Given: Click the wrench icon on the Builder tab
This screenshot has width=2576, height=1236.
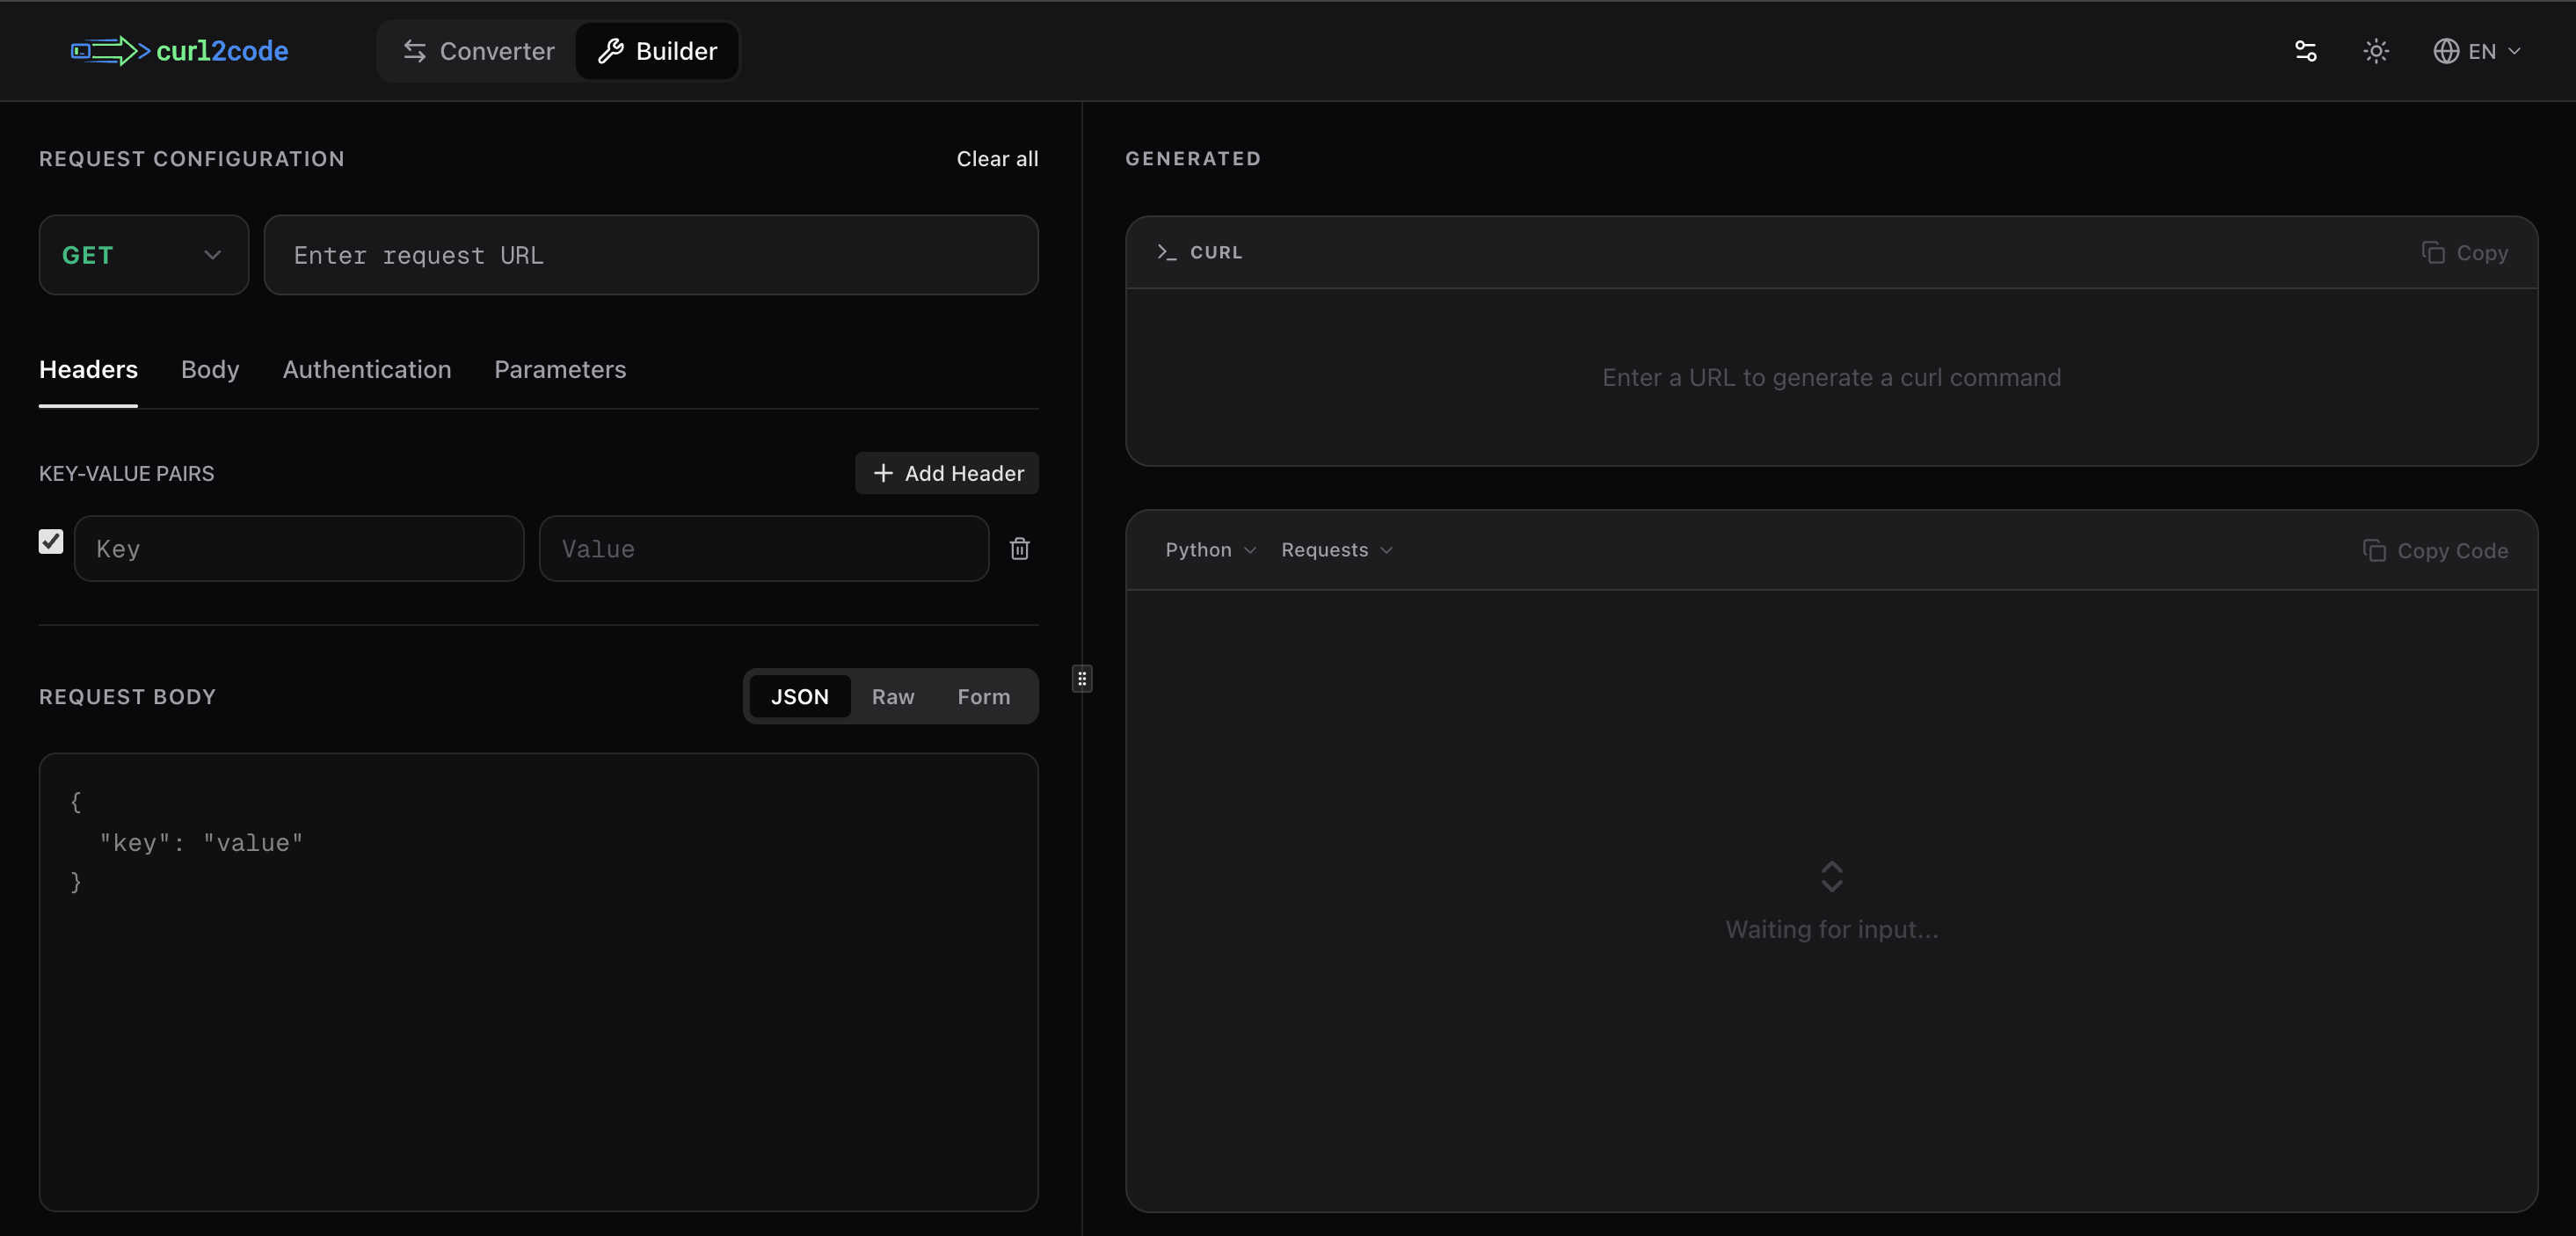Looking at the screenshot, I should (609, 51).
